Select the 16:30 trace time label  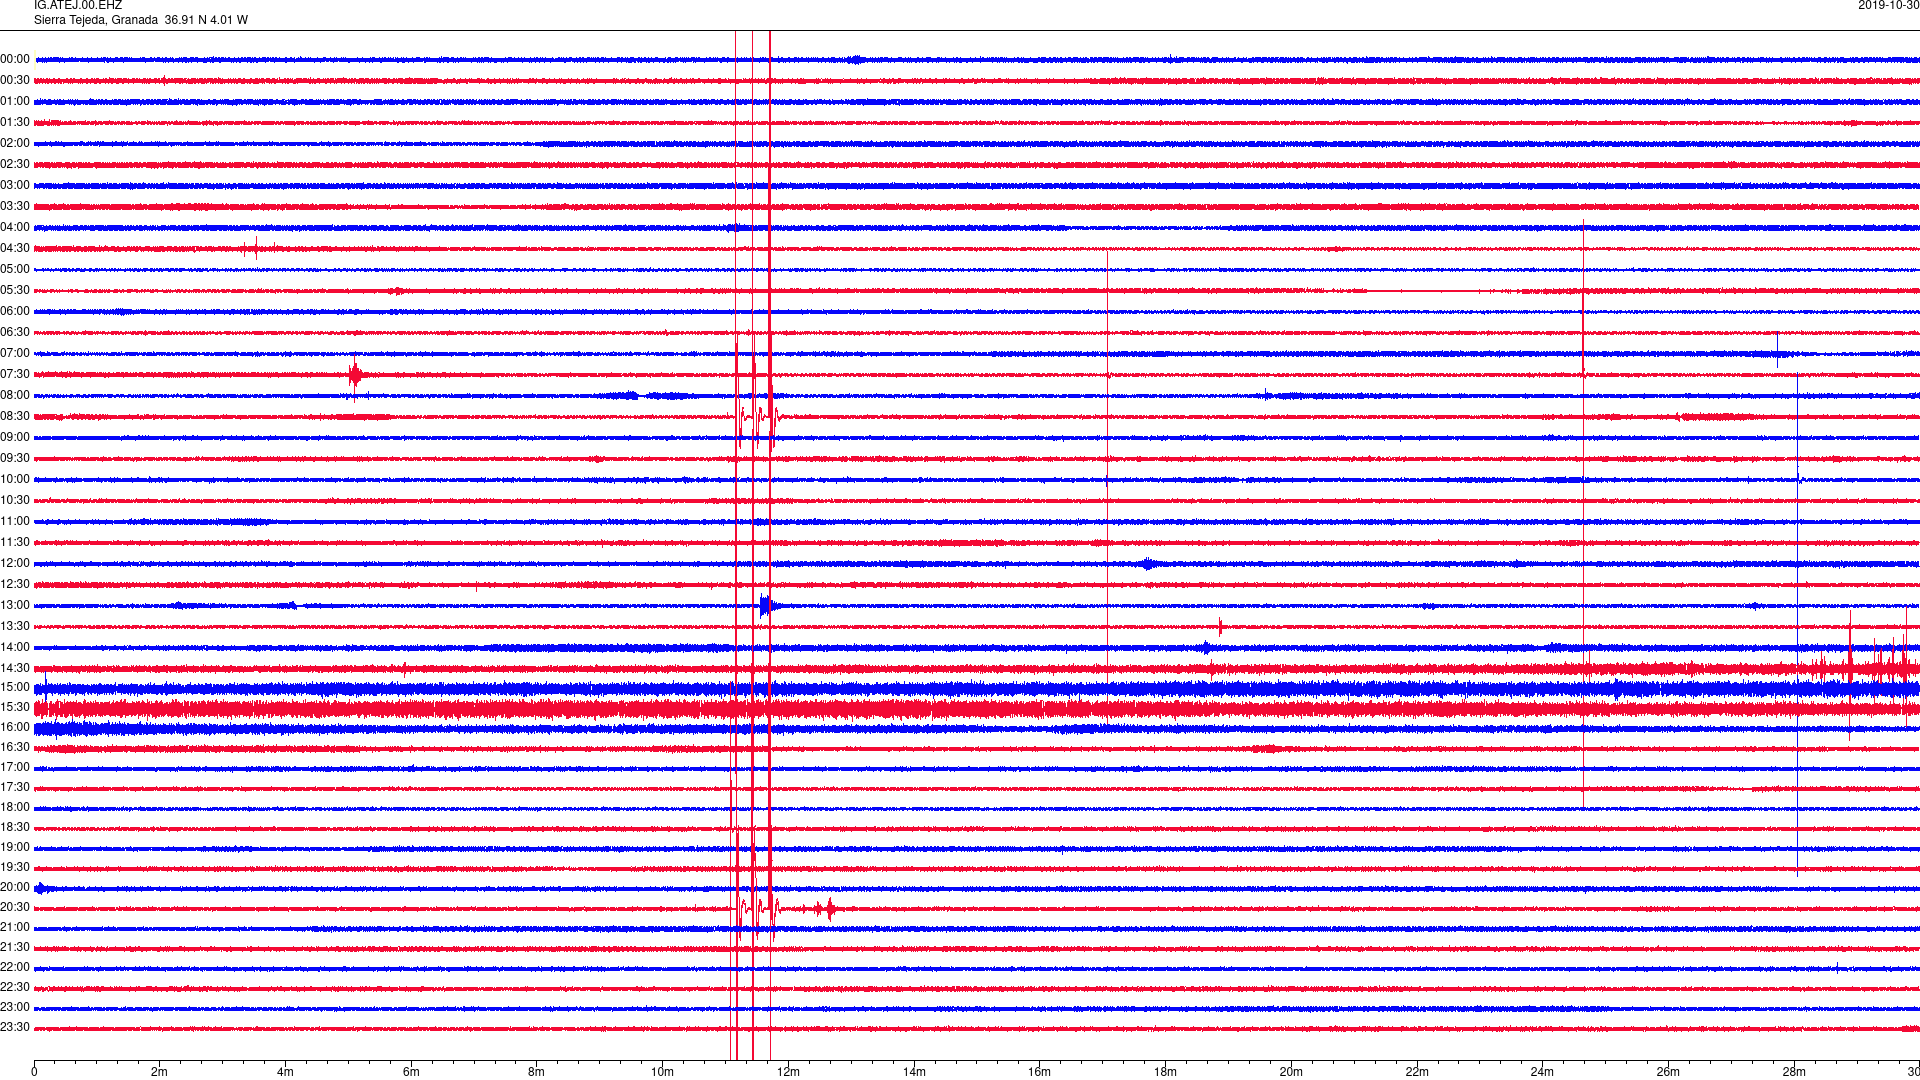click(x=15, y=747)
